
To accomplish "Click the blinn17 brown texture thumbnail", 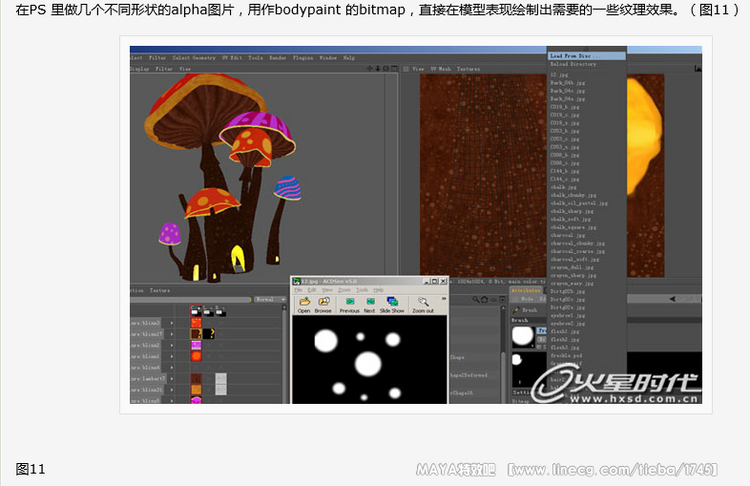I will (x=196, y=334).
